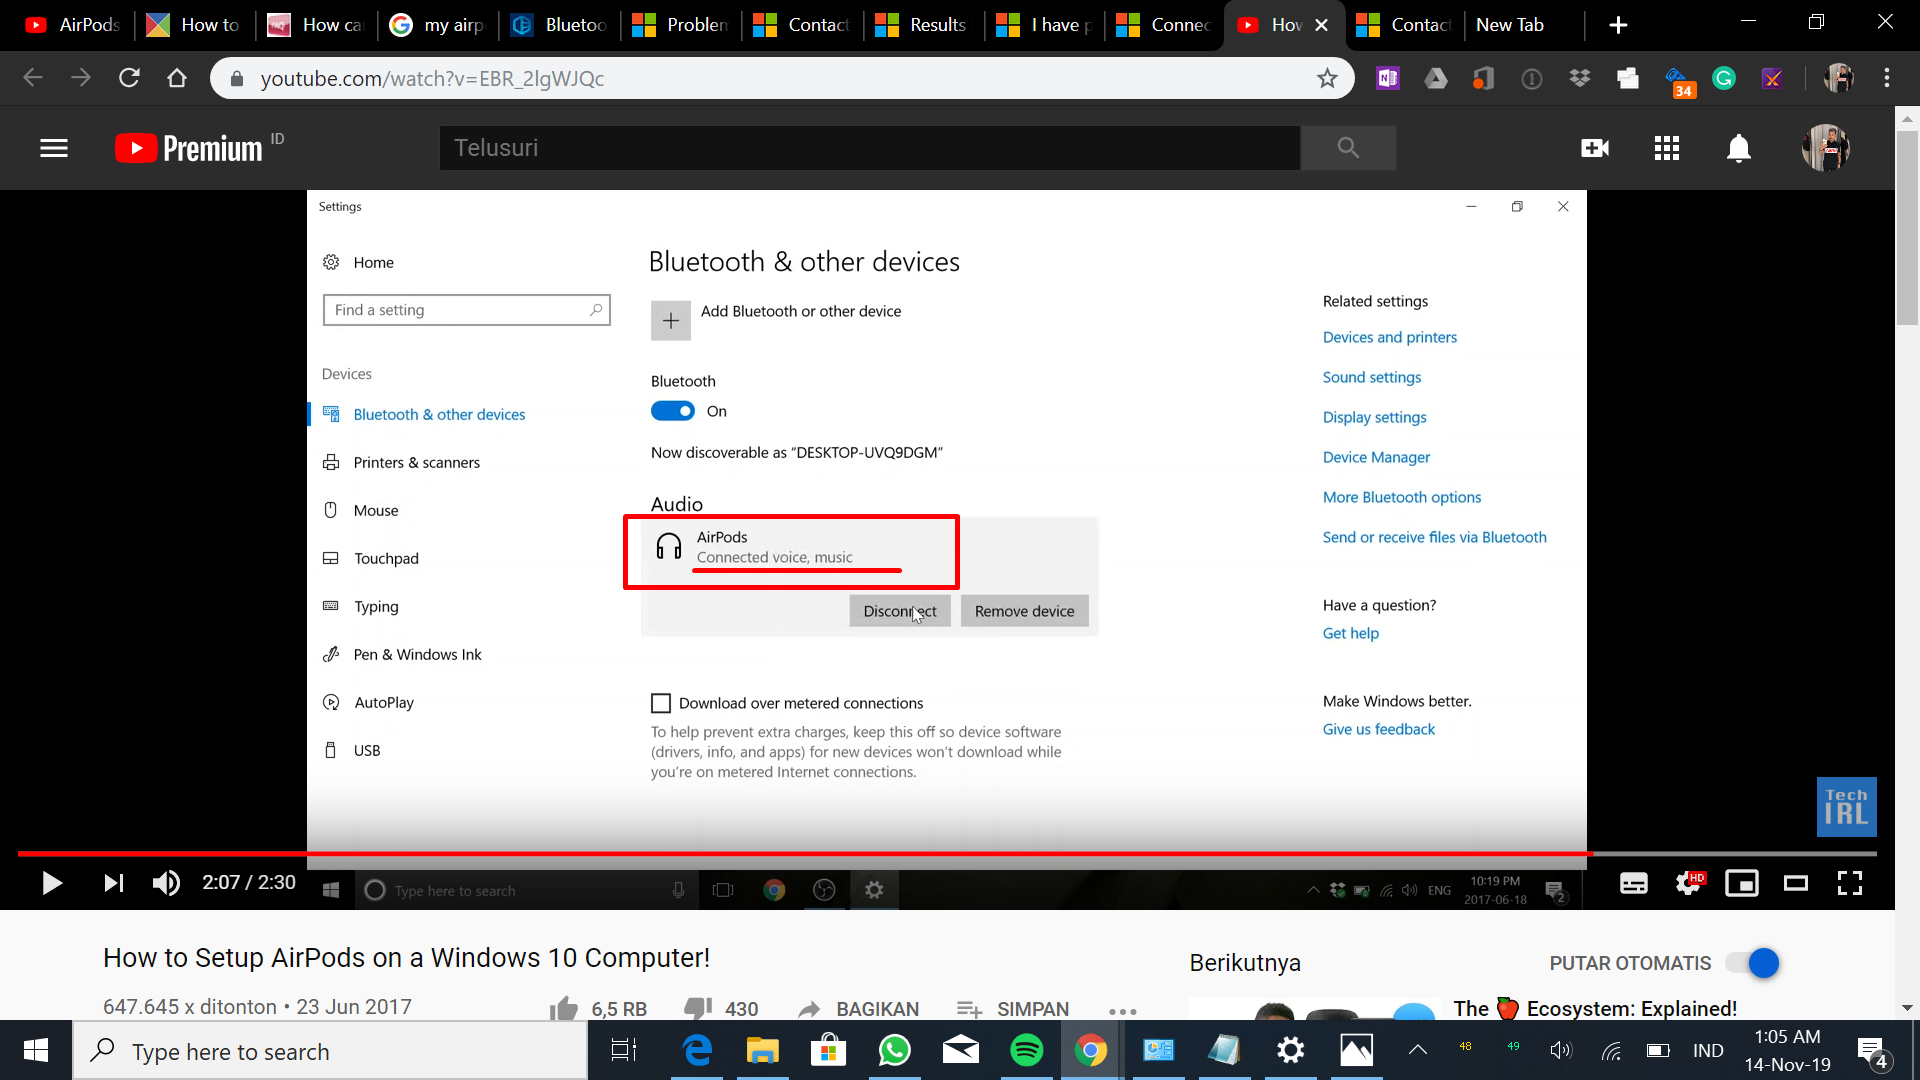The image size is (1920, 1080).
Task: Click play button on YouTube video
Action: 51,882
